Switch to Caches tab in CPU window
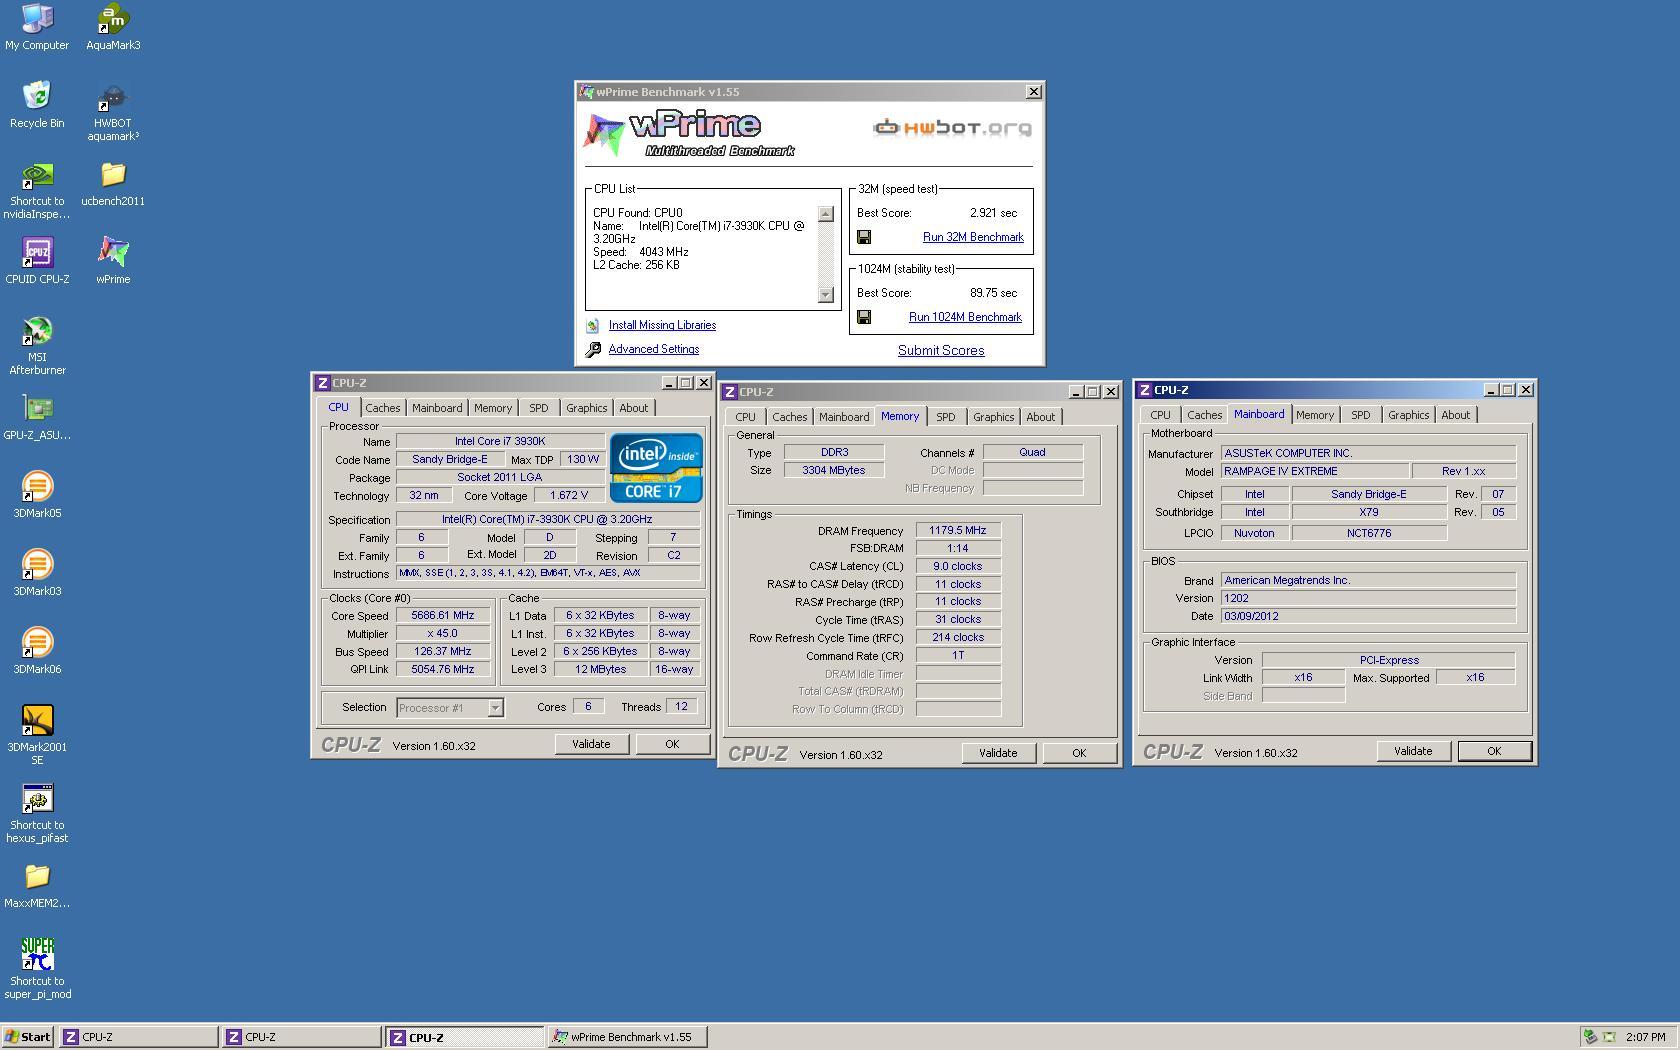 [x=382, y=408]
